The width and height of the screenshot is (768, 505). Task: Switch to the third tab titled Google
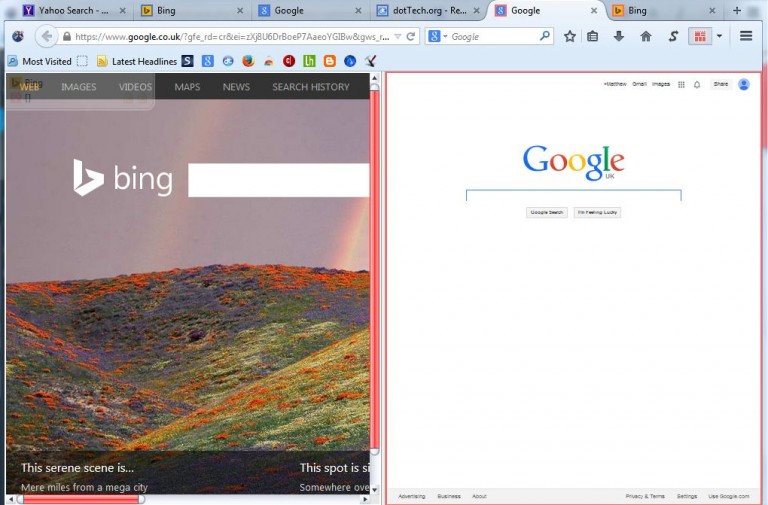(x=310, y=10)
